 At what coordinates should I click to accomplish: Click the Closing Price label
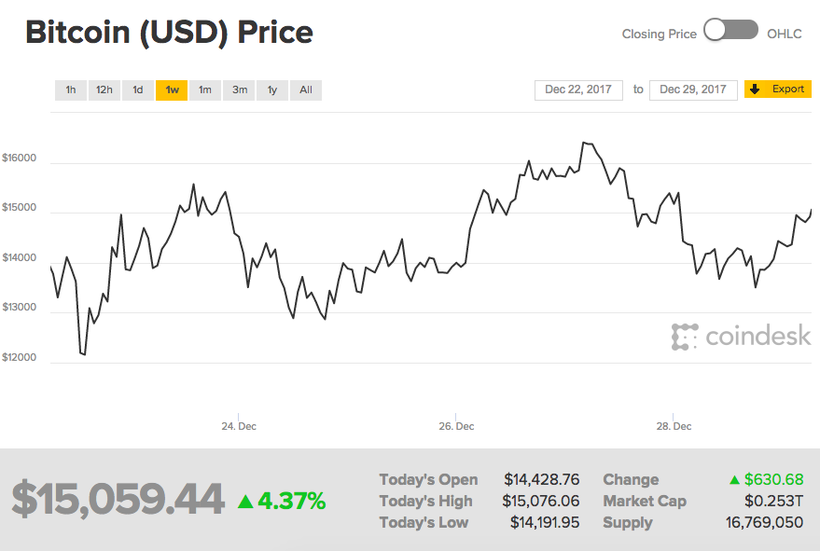659,33
